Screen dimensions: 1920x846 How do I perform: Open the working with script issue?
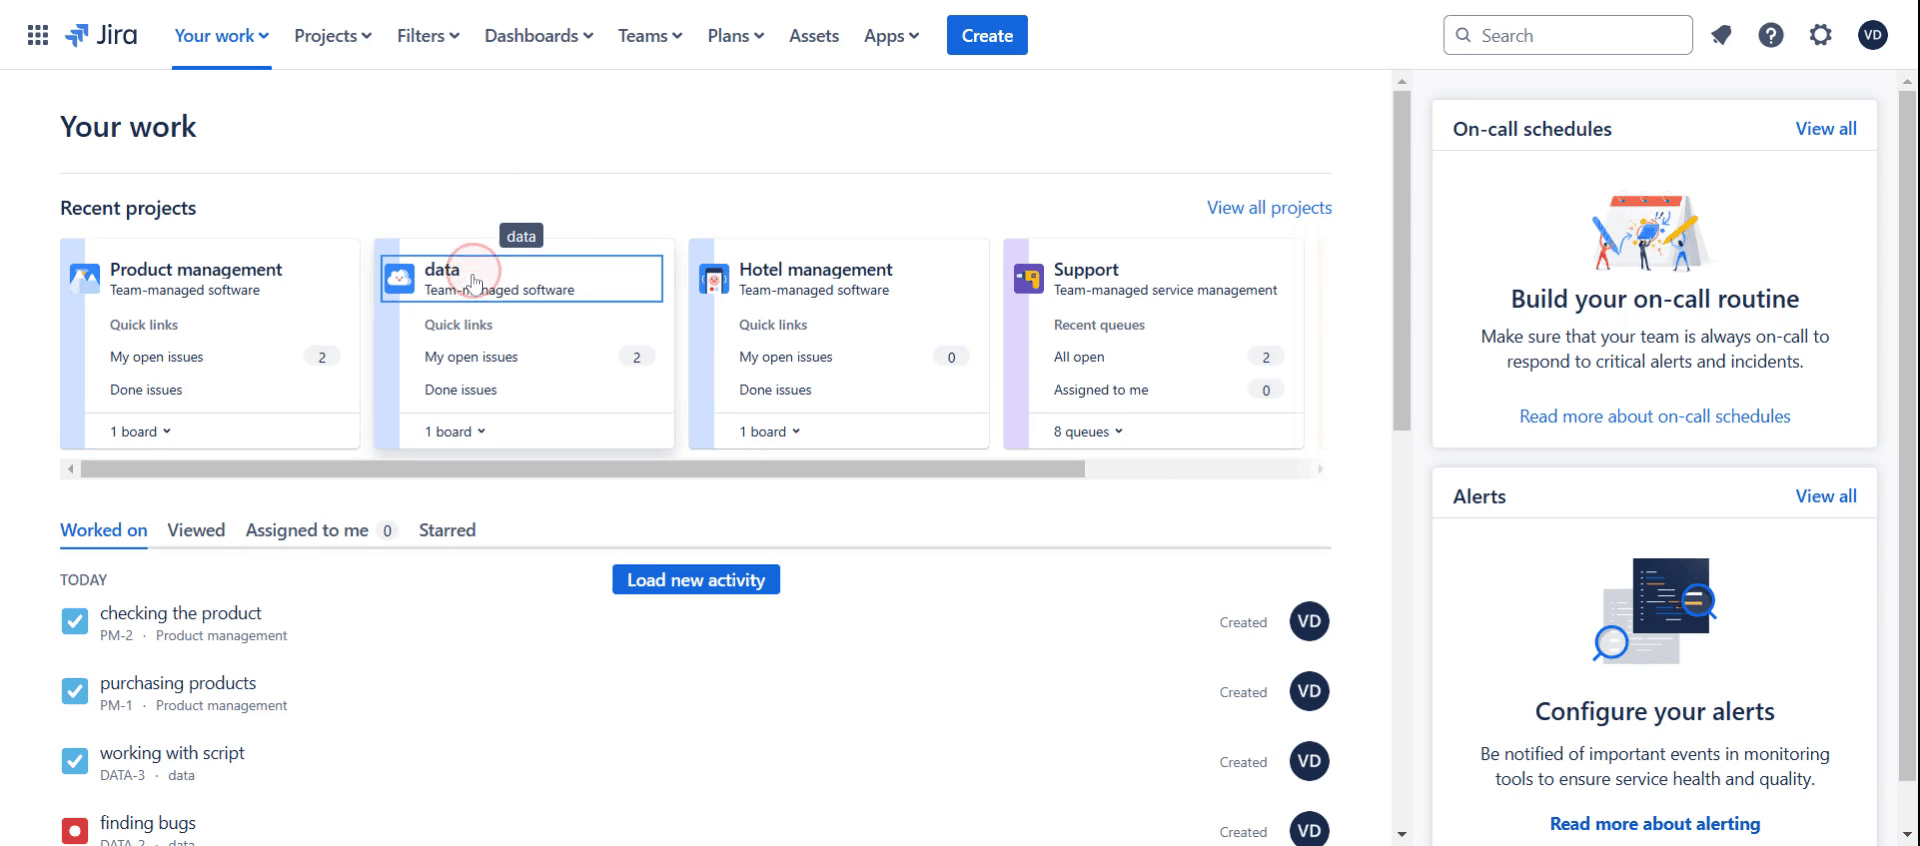click(x=172, y=753)
